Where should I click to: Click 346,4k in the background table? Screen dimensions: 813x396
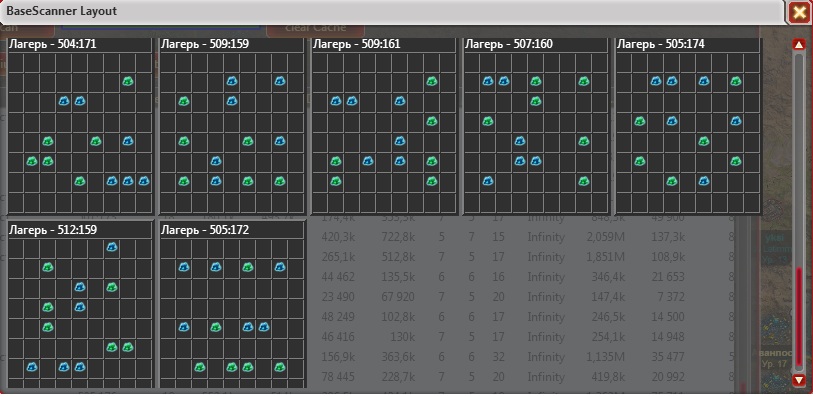point(608,277)
